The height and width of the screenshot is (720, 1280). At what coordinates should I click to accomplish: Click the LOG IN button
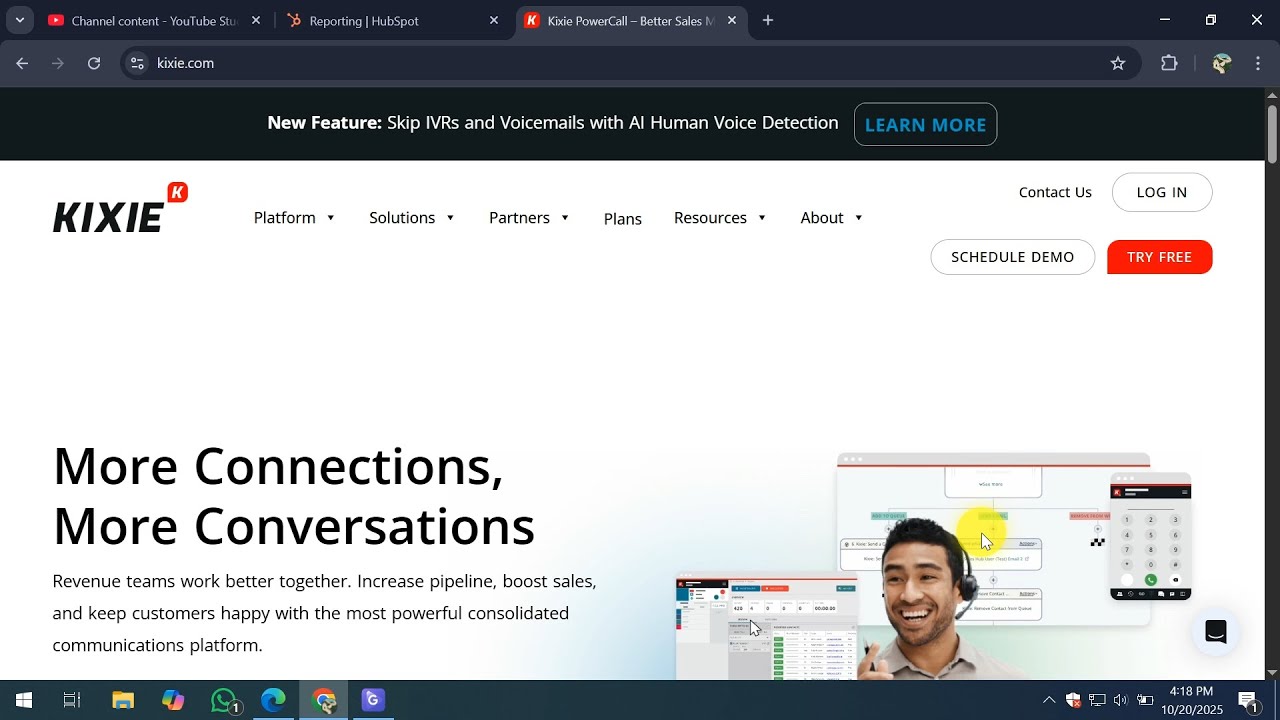[x=1162, y=192]
